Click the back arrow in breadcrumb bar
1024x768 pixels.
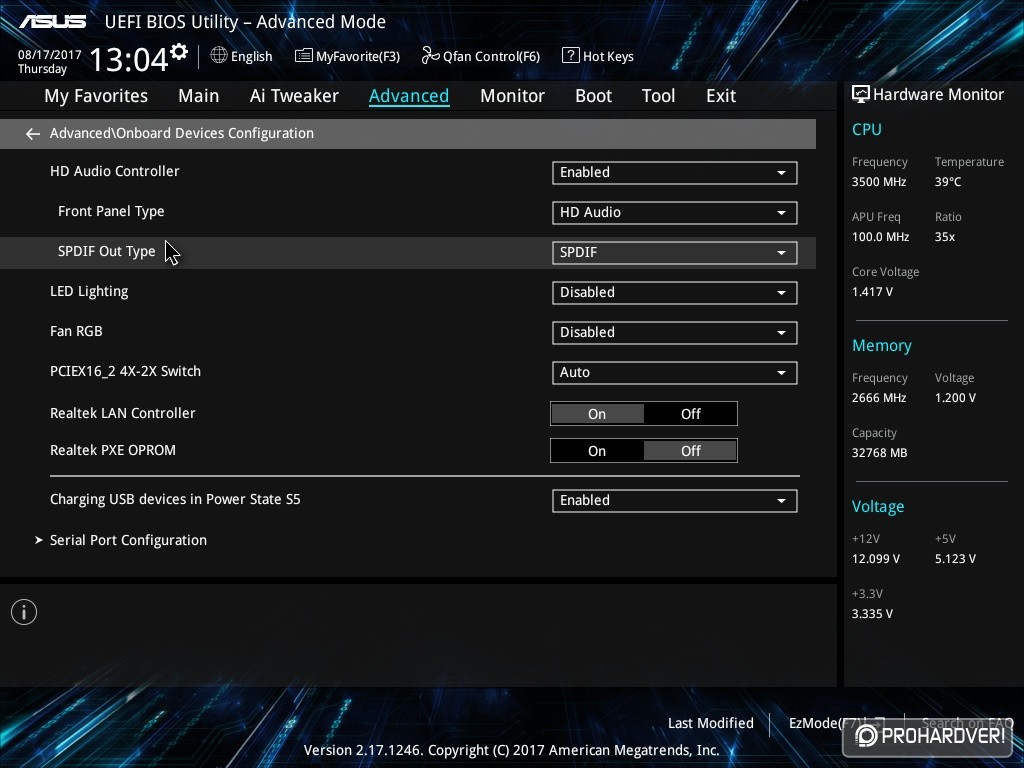click(x=33, y=134)
